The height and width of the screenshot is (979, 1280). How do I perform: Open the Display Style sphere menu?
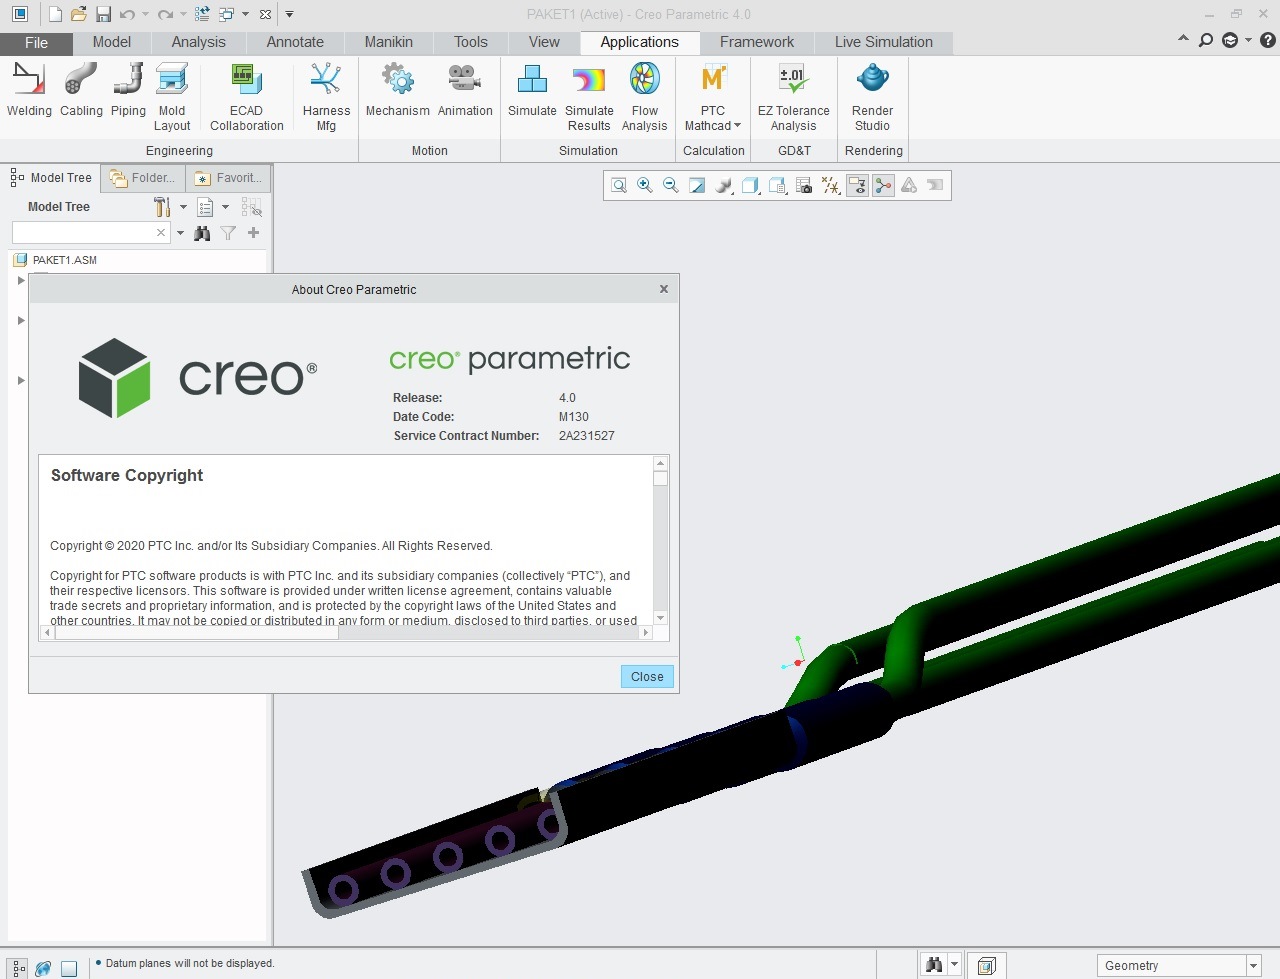pyautogui.click(x=724, y=185)
